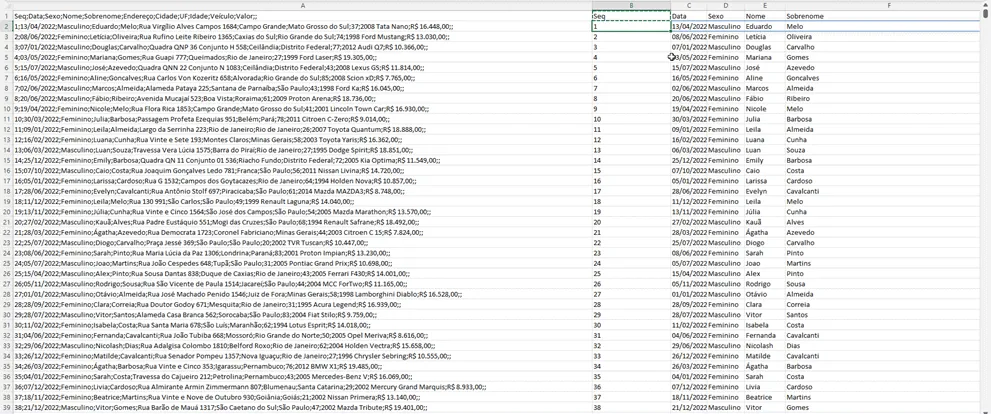The height and width of the screenshot is (415, 991).
Task: Click the Seq cell with value 12 in column B
Action: [631, 140]
